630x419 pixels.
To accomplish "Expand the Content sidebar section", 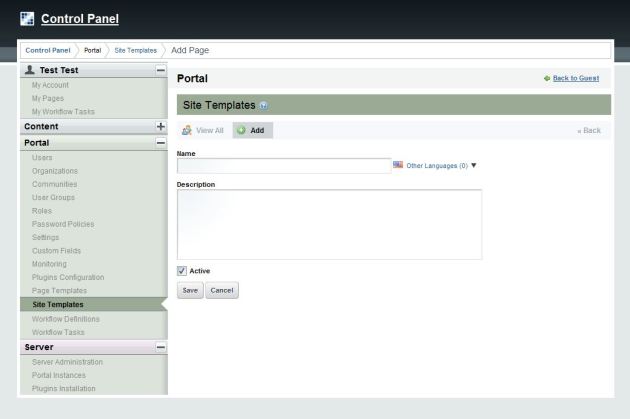I will 160,127.
